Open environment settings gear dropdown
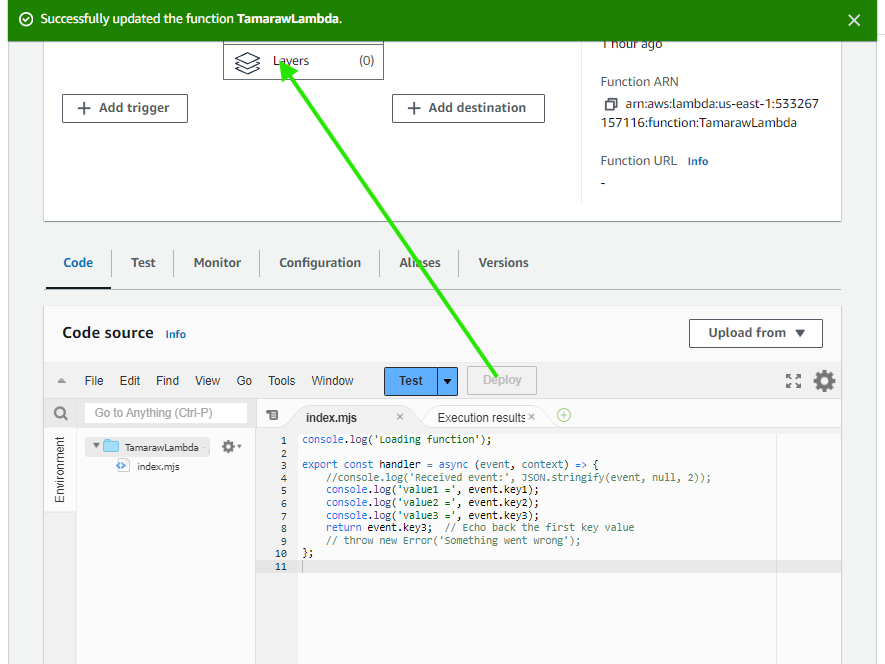Viewport: 885px width, 664px height. click(x=231, y=447)
